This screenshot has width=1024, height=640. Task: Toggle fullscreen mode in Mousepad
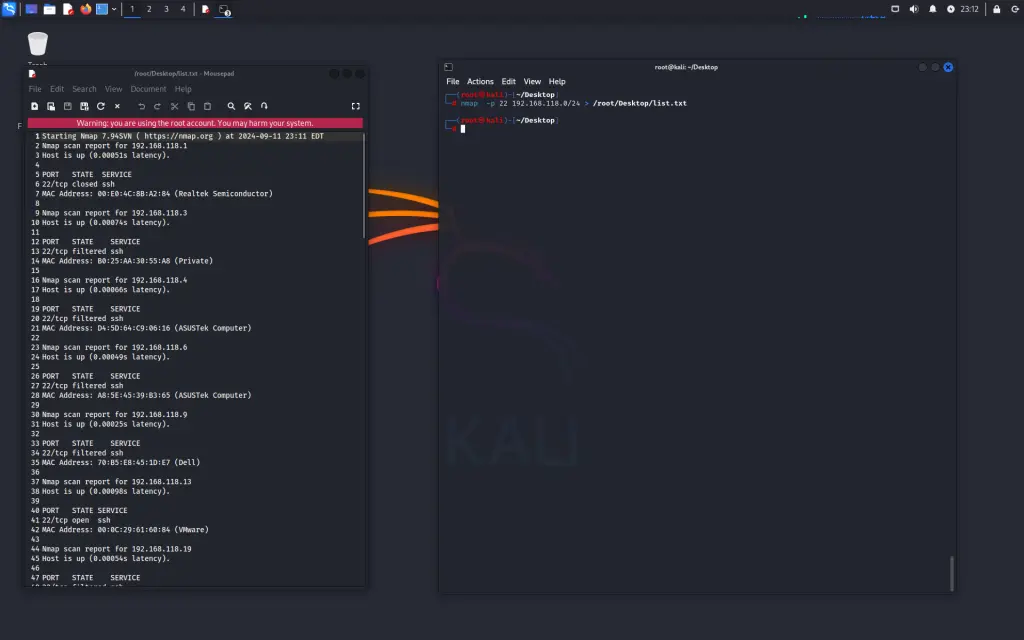[x=355, y=106]
